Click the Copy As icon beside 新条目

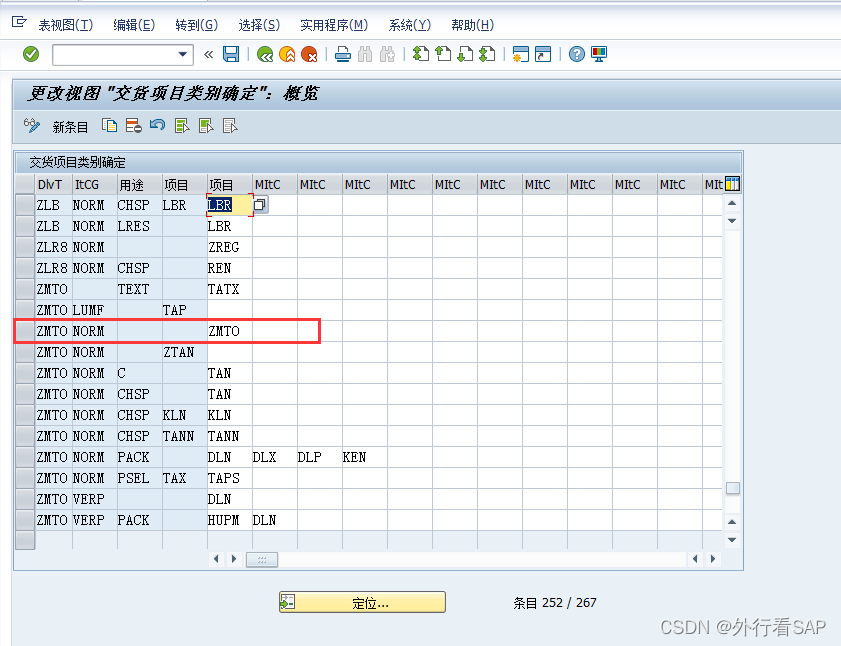(x=110, y=126)
